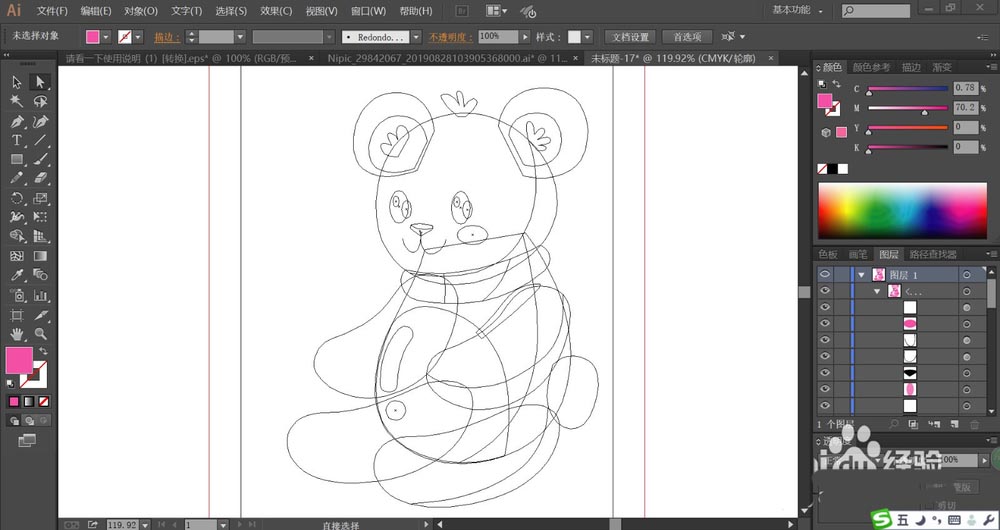The width and height of the screenshot is (1000, 530).
Task: Toggle visibility of 图层 1 layer
Action: (825, 274)
